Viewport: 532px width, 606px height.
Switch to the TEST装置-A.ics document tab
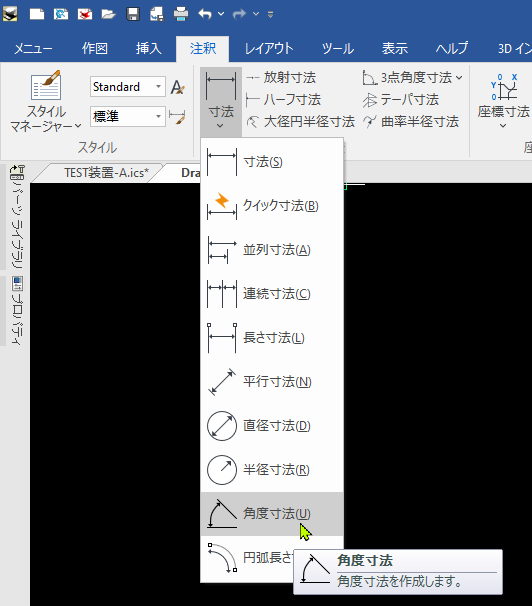106,172
